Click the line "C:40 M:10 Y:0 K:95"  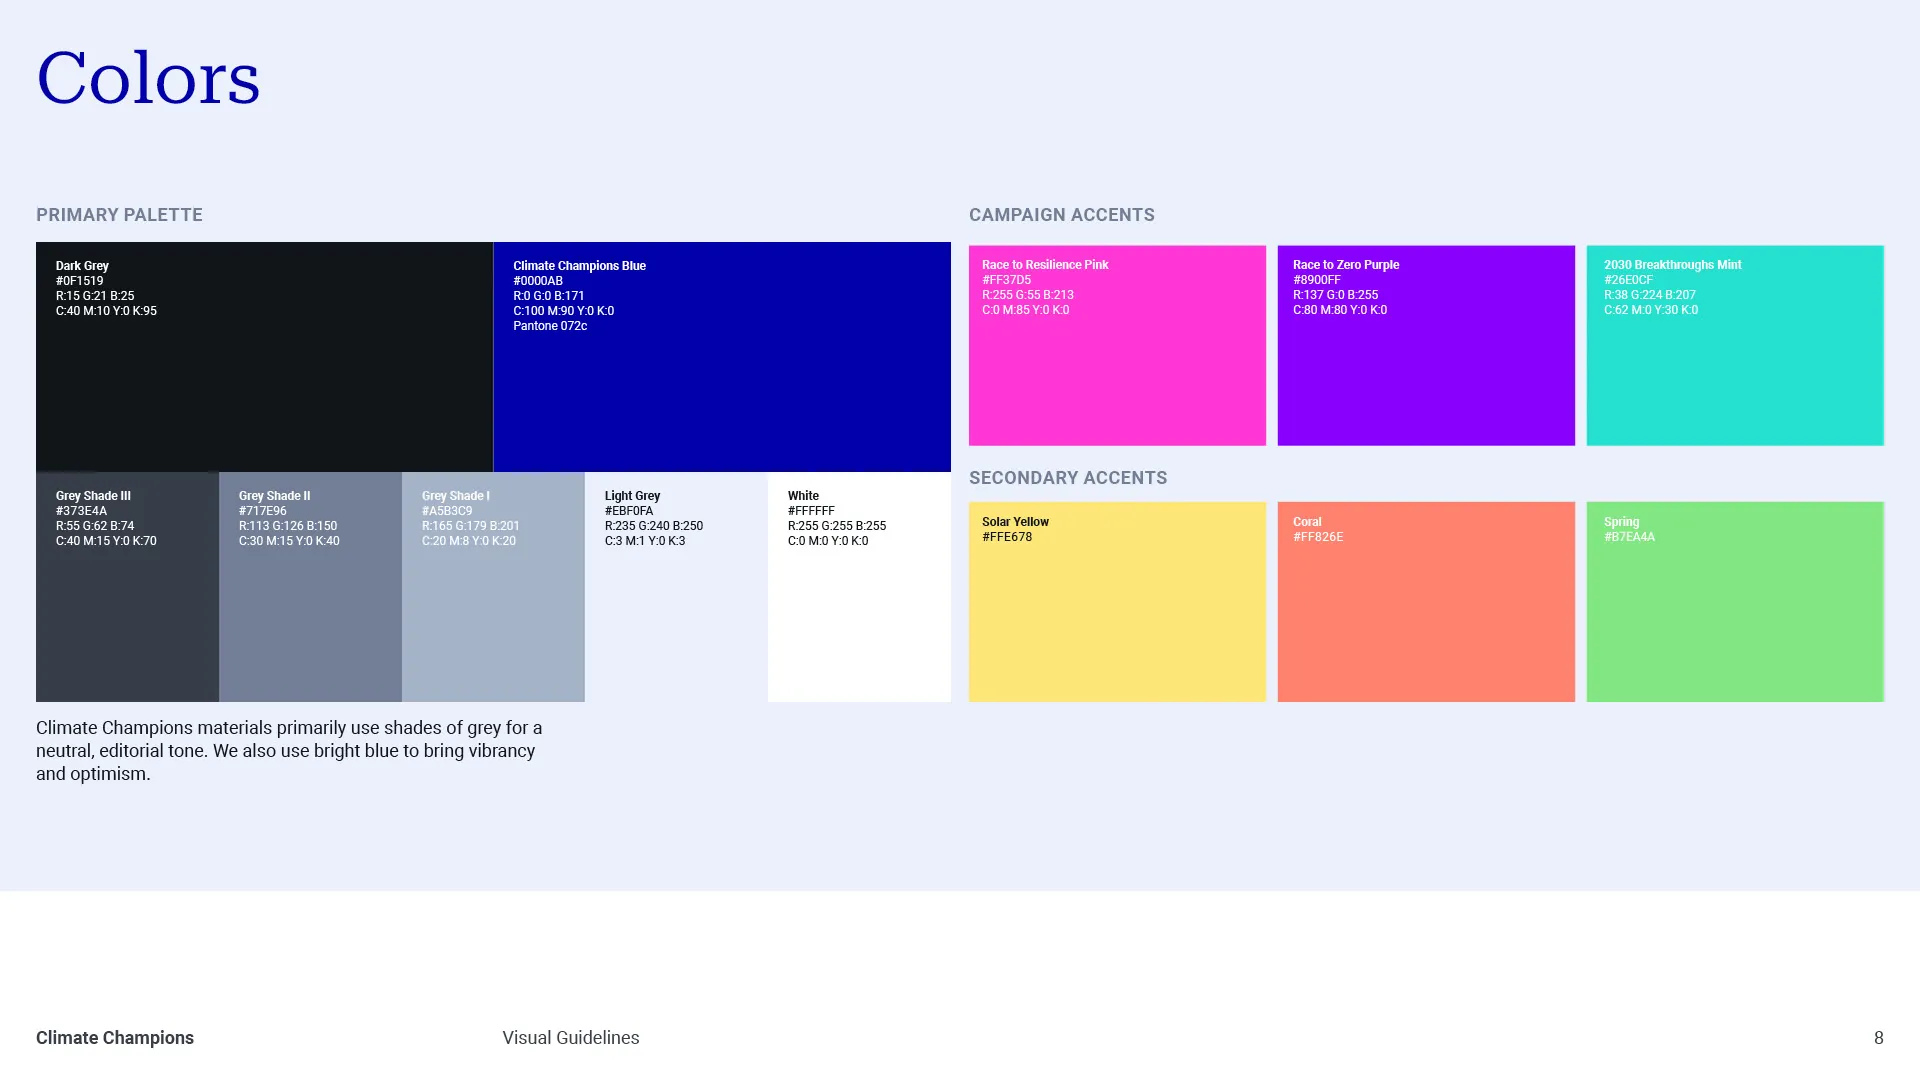tap(106, 311)
